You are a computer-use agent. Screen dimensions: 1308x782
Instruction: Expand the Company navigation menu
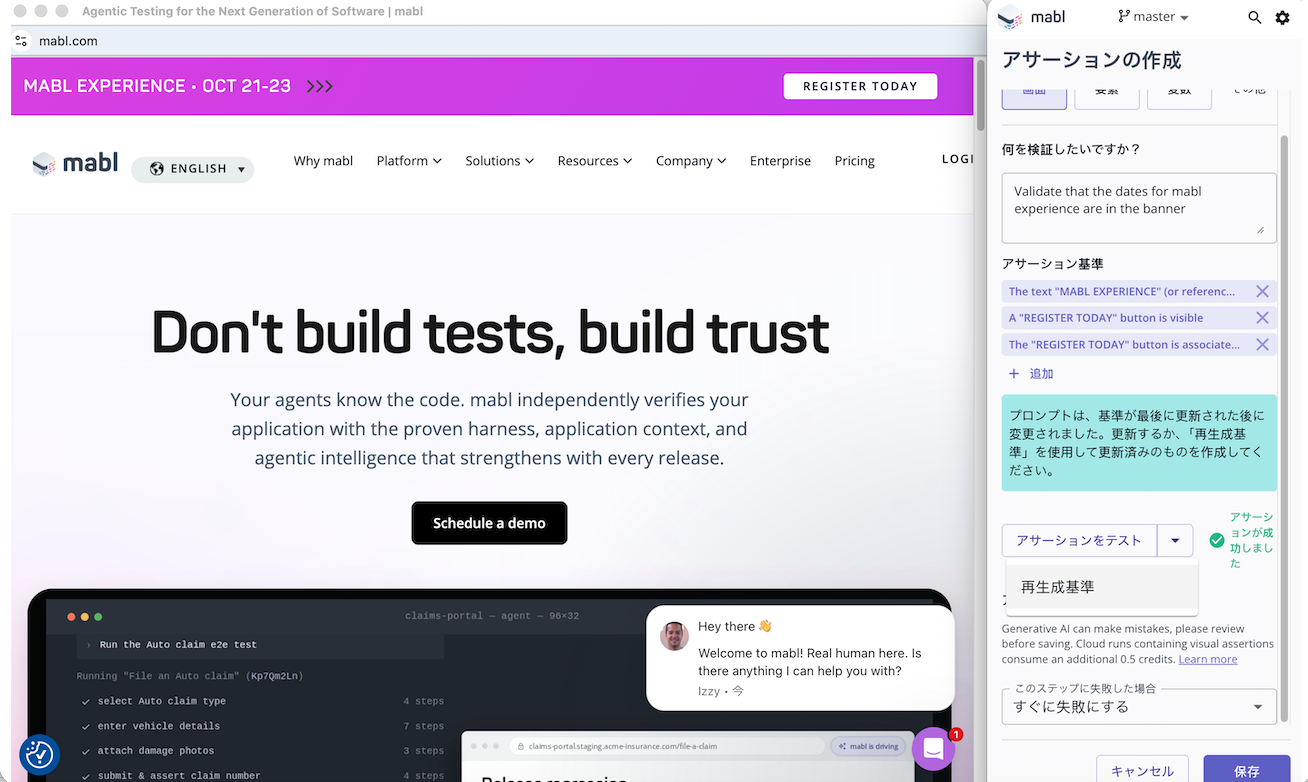691,161
